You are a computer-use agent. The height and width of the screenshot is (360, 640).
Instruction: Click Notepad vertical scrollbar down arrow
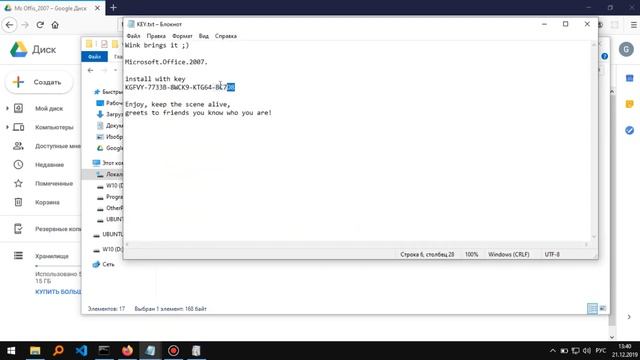[594, 236]
